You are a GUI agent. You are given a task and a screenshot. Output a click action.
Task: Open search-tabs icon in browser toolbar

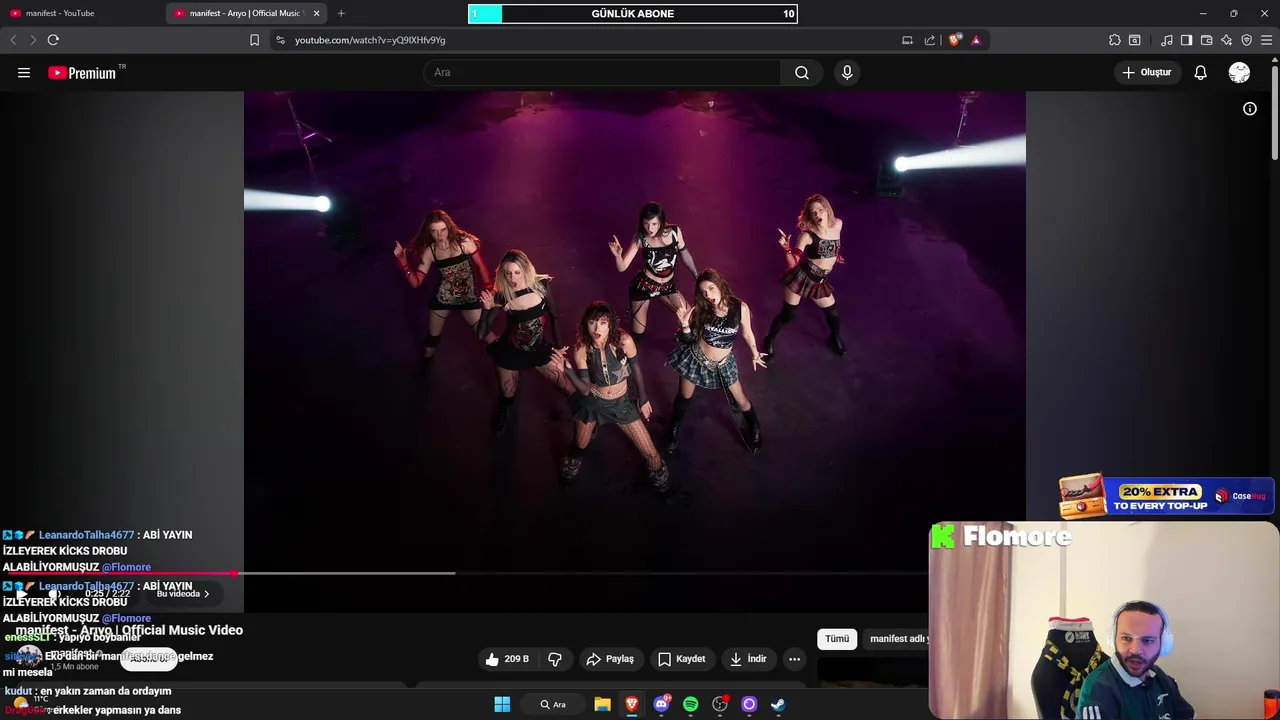tap(1135, 40)
